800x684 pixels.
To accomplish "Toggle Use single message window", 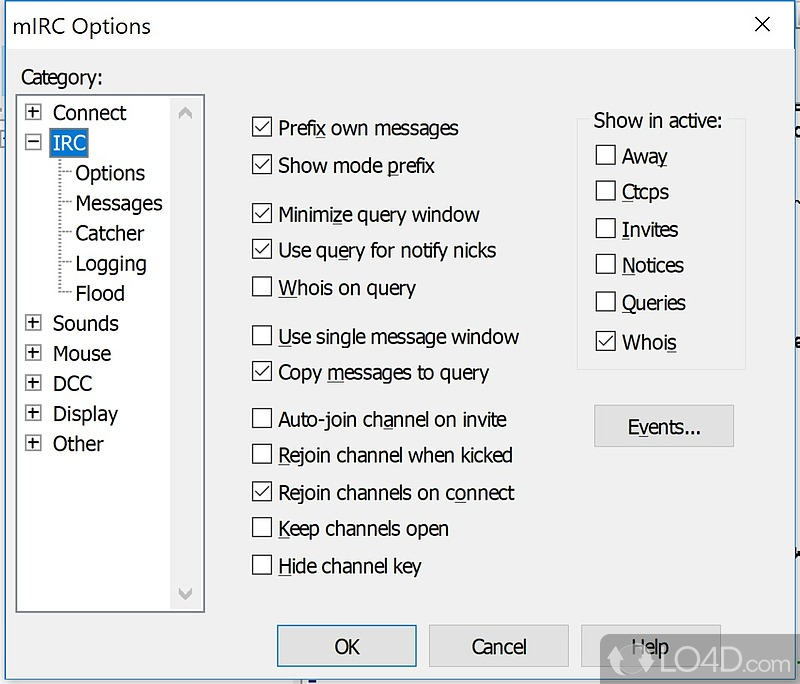I will [x=262, y=336].
